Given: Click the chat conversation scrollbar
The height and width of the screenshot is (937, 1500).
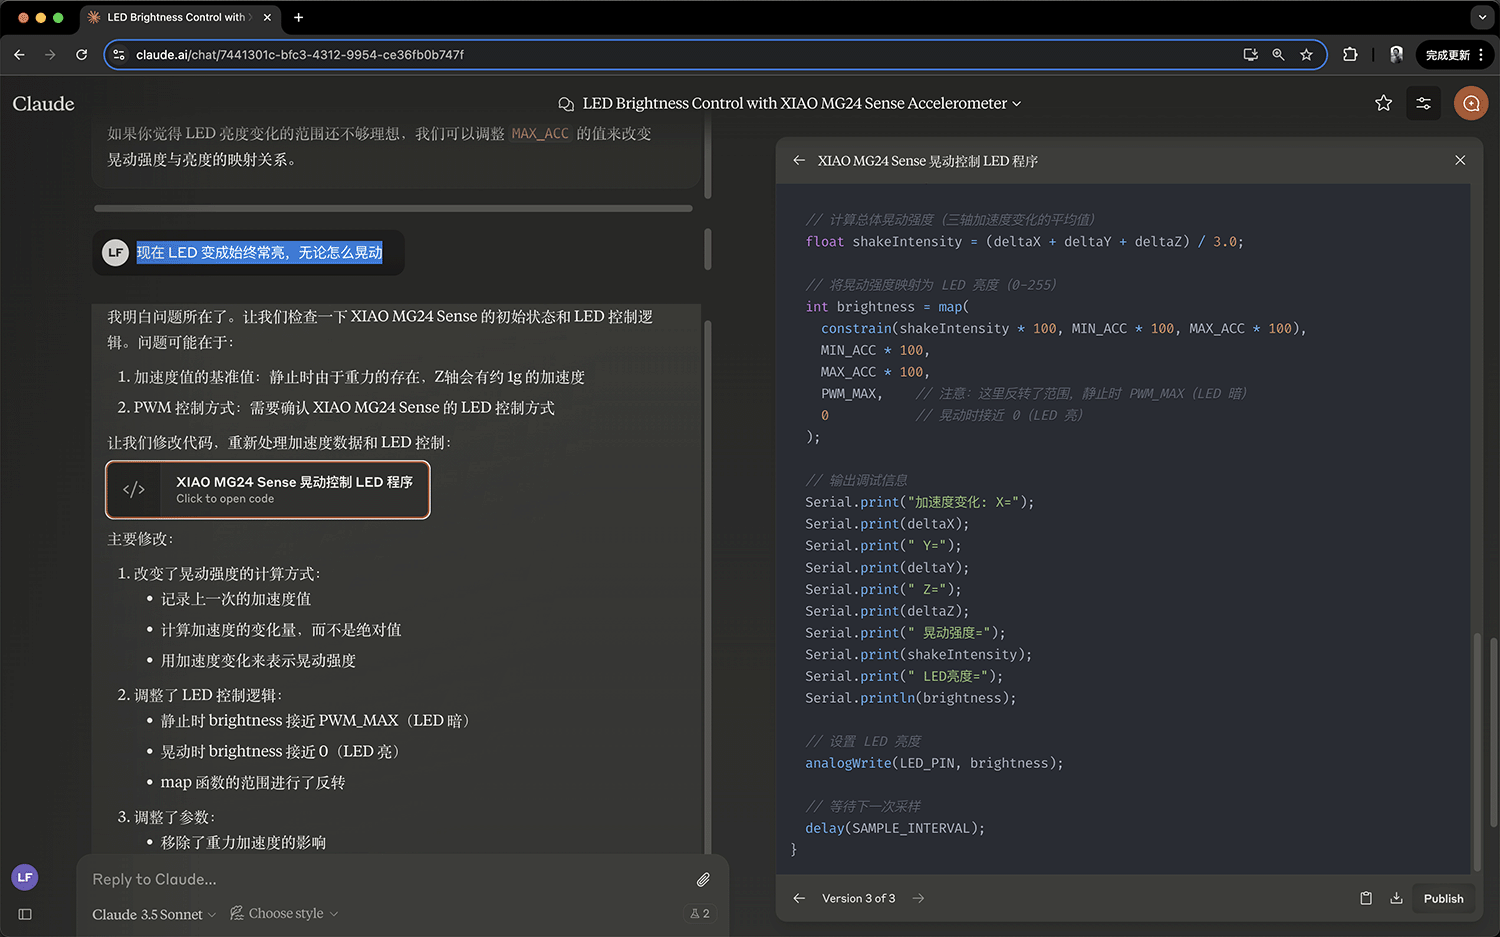Looking at the screenshot, I should click(709, 588).
